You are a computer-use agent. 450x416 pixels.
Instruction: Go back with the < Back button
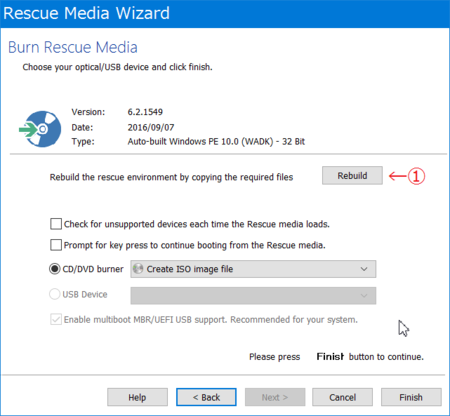tap(206, 397)
